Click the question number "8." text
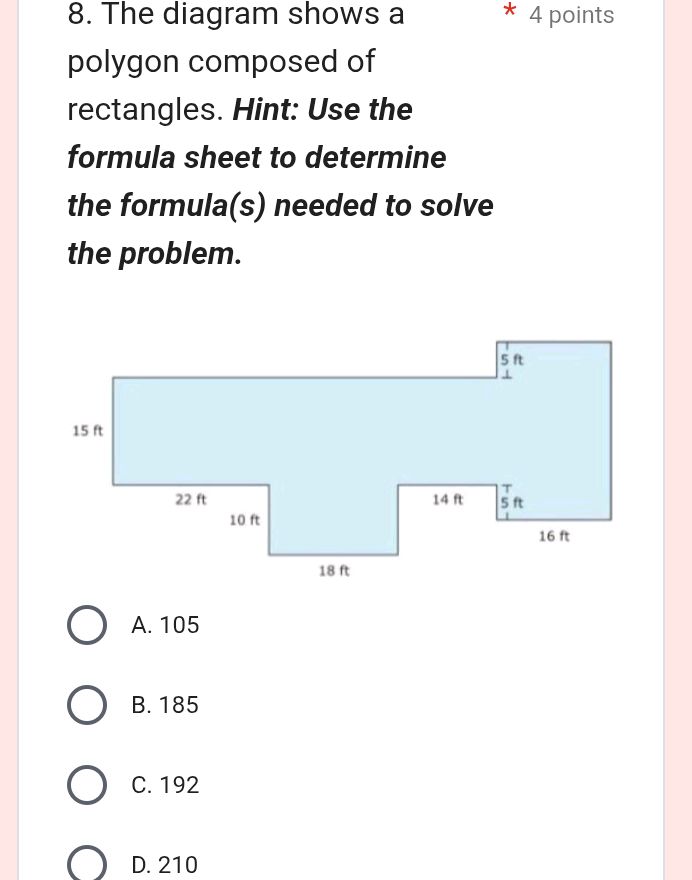Screen dimensions: 692x880 click(77, 15)
